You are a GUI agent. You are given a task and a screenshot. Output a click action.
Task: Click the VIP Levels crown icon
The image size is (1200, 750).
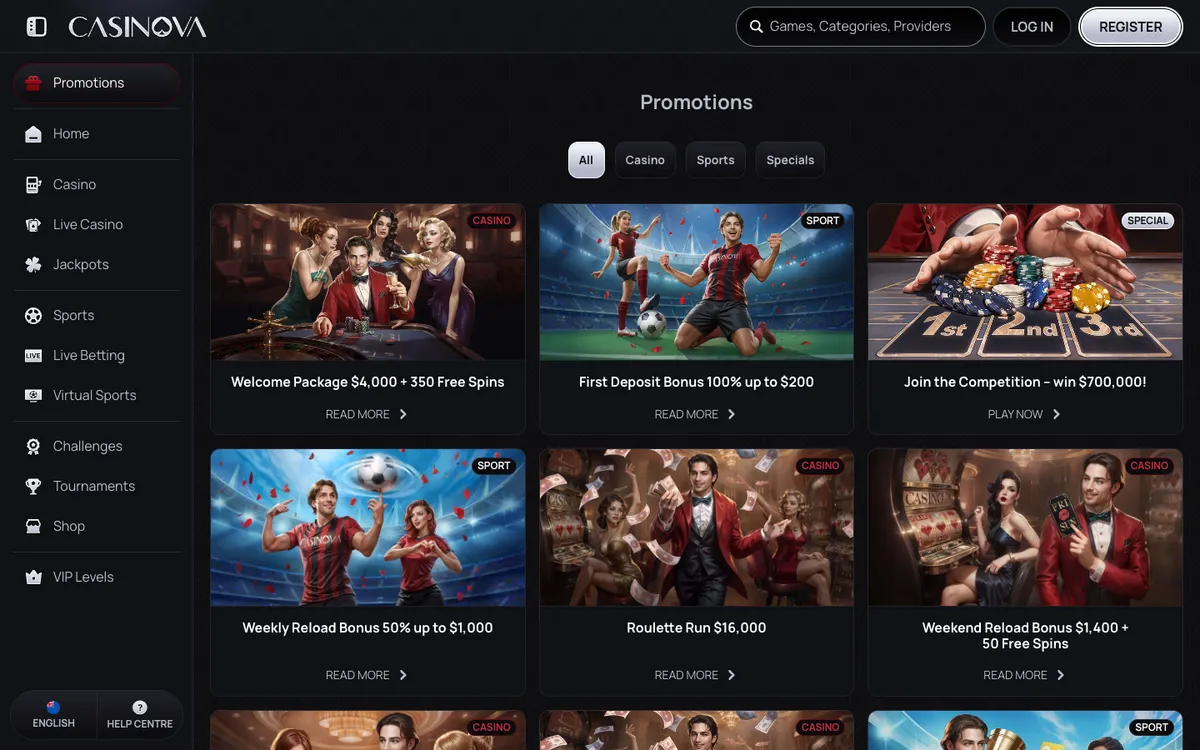tap(33, 578)
